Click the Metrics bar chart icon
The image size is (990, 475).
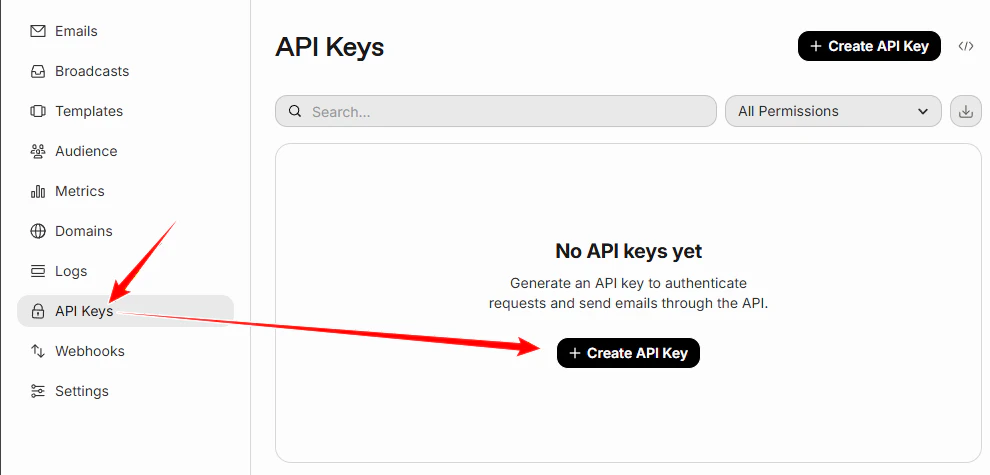(38, 191)
